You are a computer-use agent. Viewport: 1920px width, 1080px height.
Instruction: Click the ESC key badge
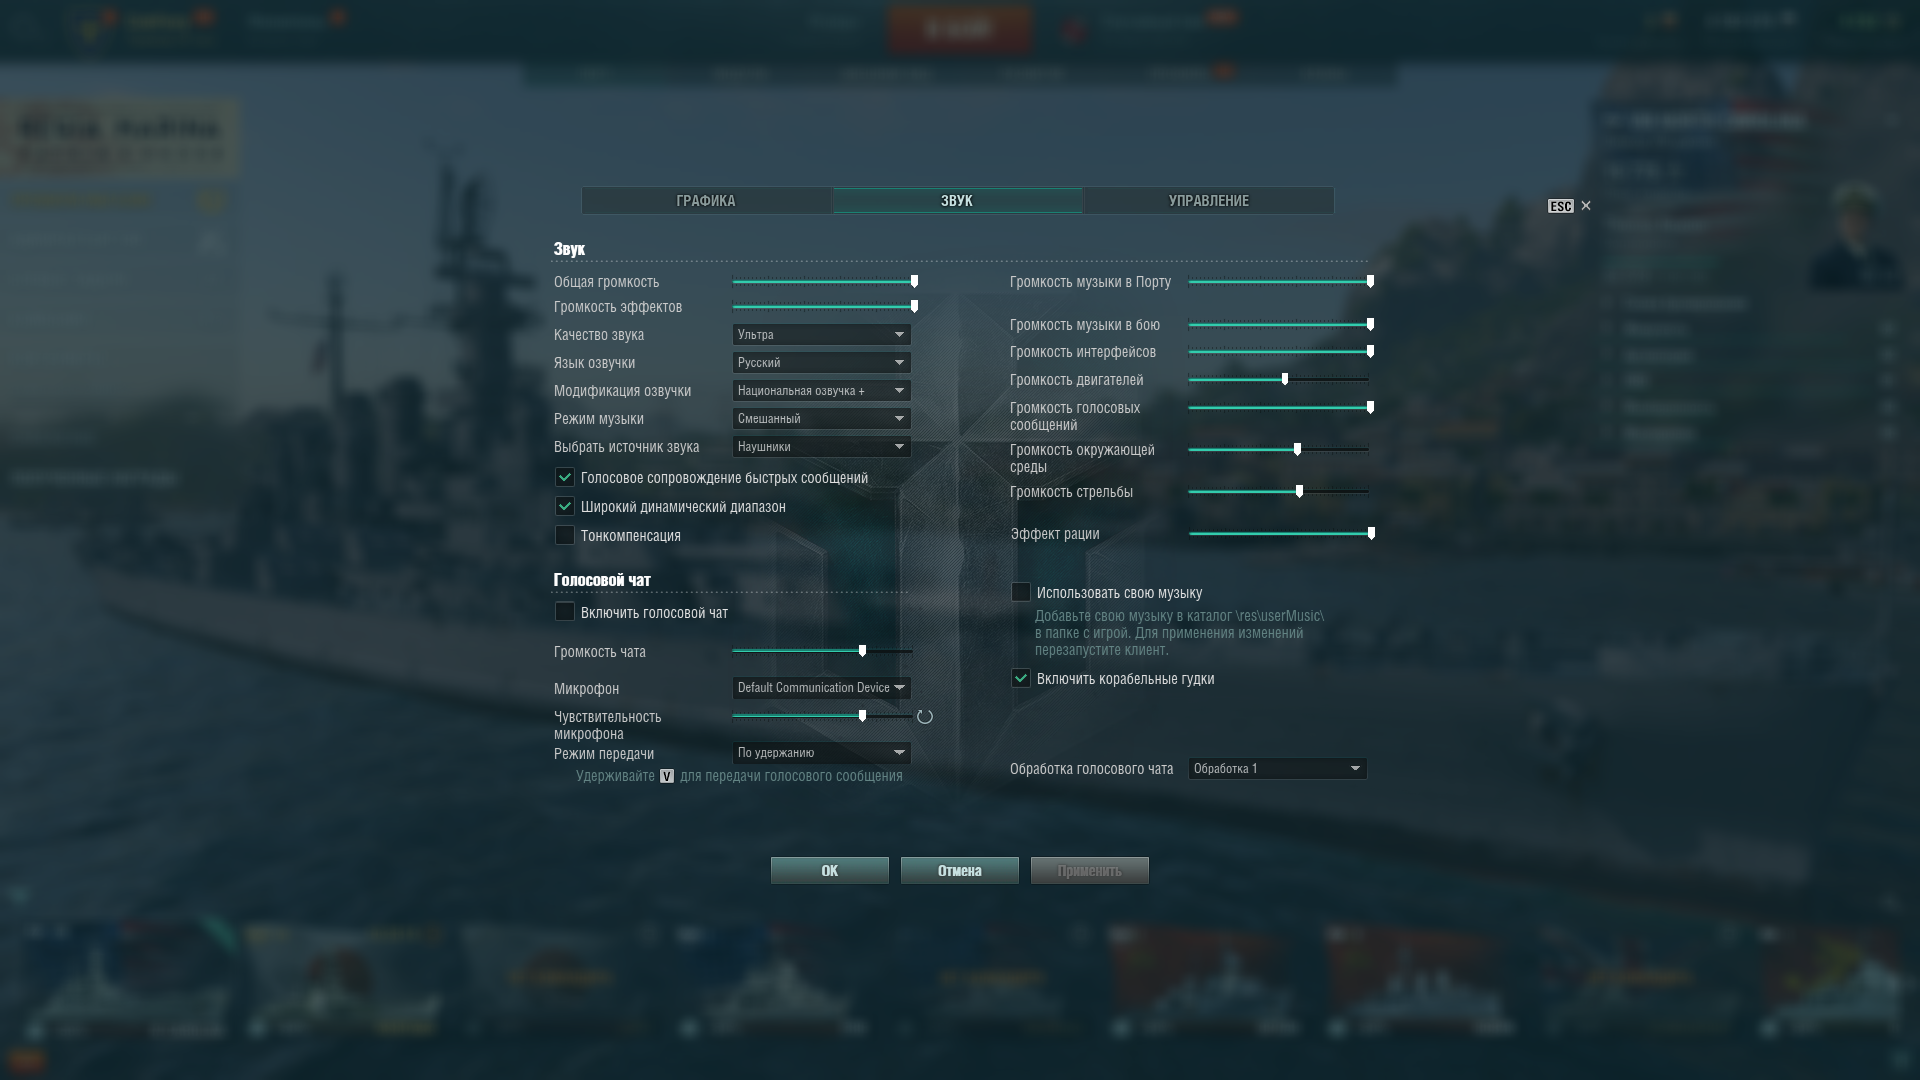(1560, 206)
